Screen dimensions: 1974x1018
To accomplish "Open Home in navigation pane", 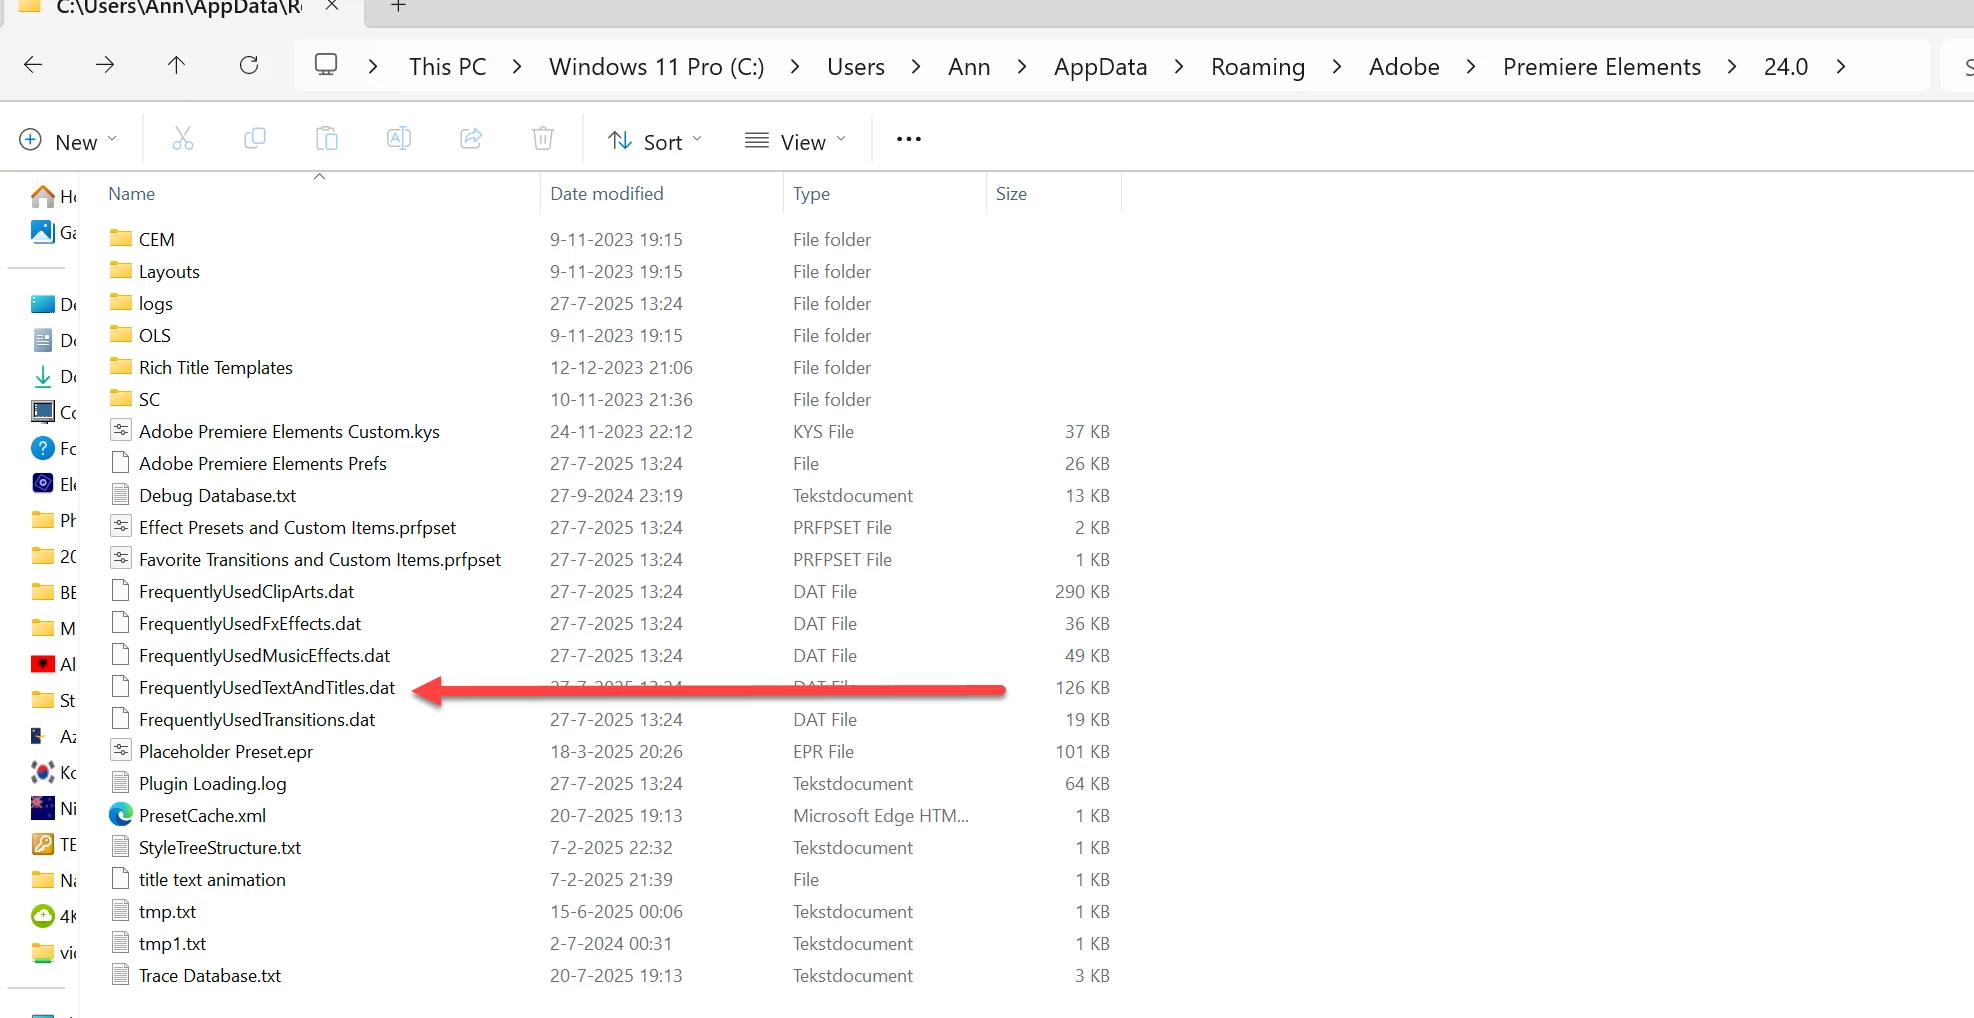I will (x=54, y=196).
